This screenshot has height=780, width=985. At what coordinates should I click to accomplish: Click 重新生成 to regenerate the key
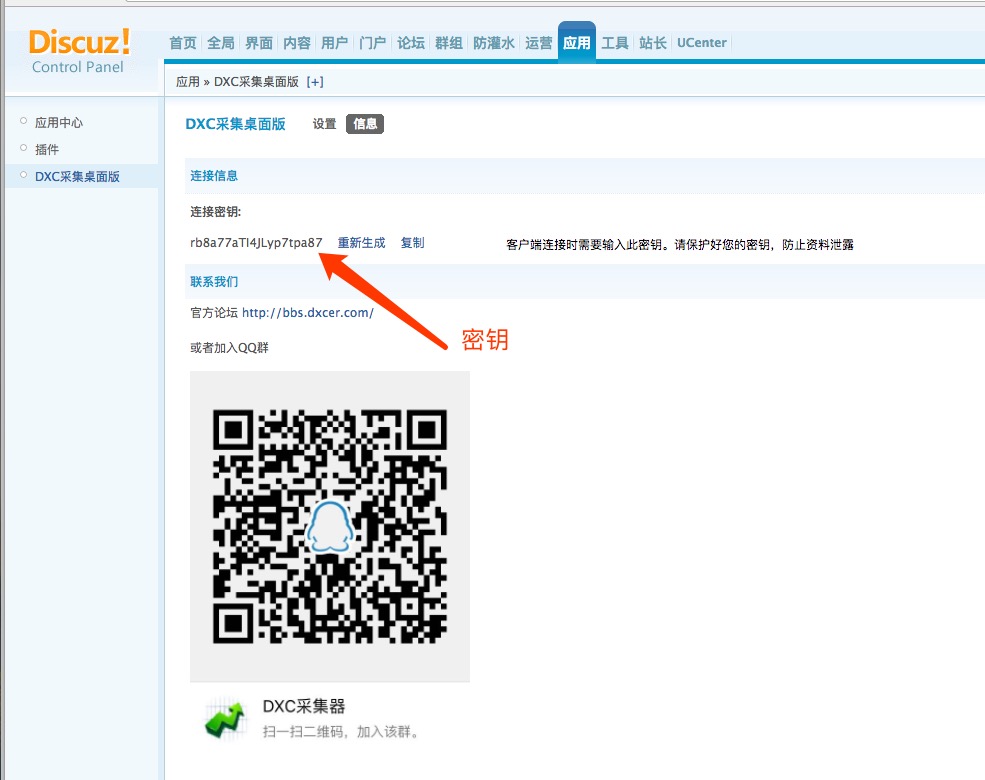pos(361,242)
